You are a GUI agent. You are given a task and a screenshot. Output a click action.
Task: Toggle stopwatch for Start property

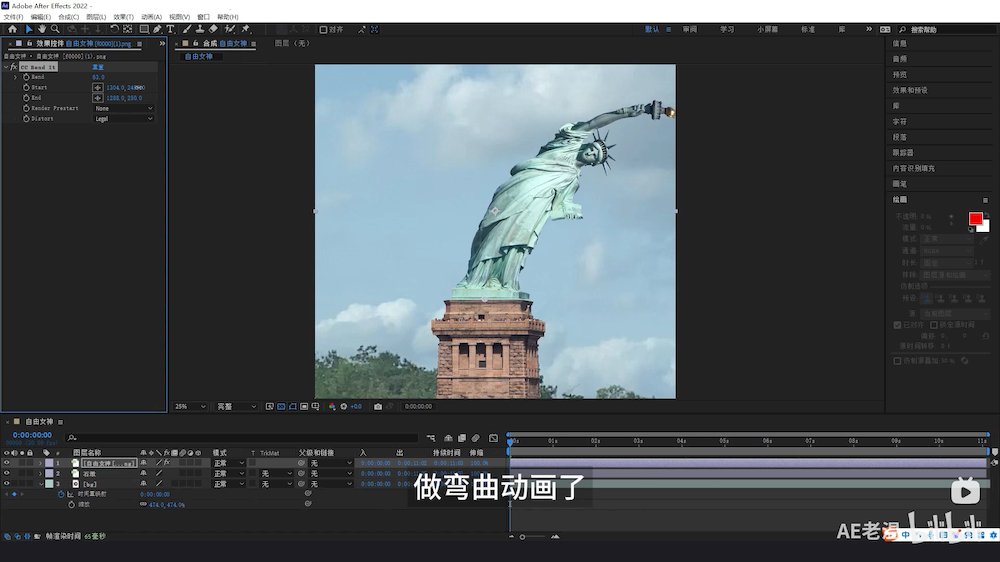point(26,87)
